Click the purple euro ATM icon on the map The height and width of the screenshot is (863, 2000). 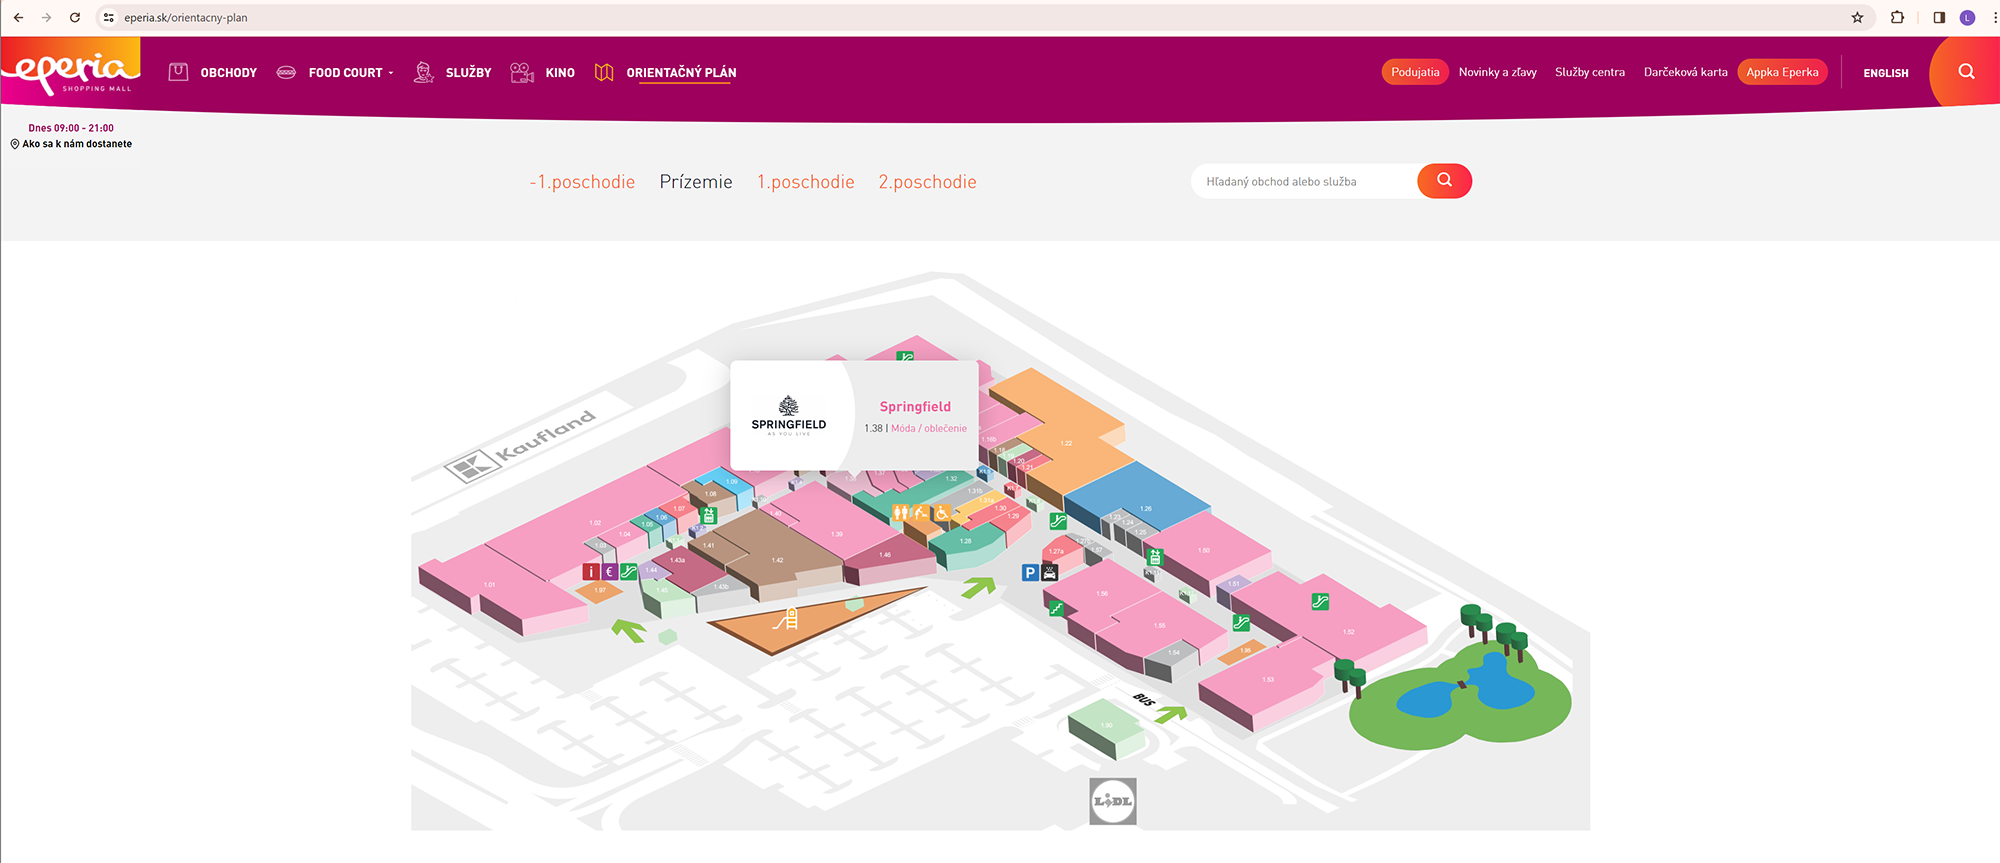pos(610,572)
